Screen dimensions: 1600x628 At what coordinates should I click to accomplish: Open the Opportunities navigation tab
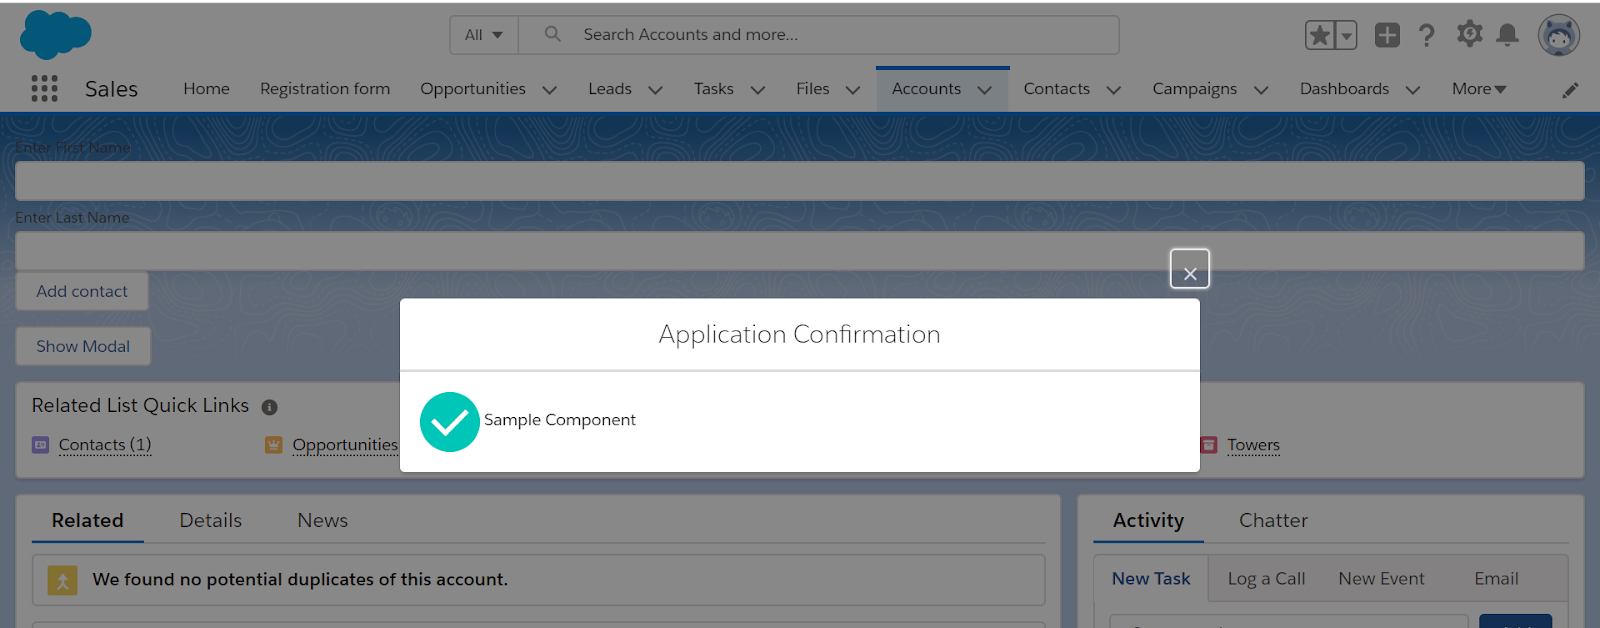473,89
